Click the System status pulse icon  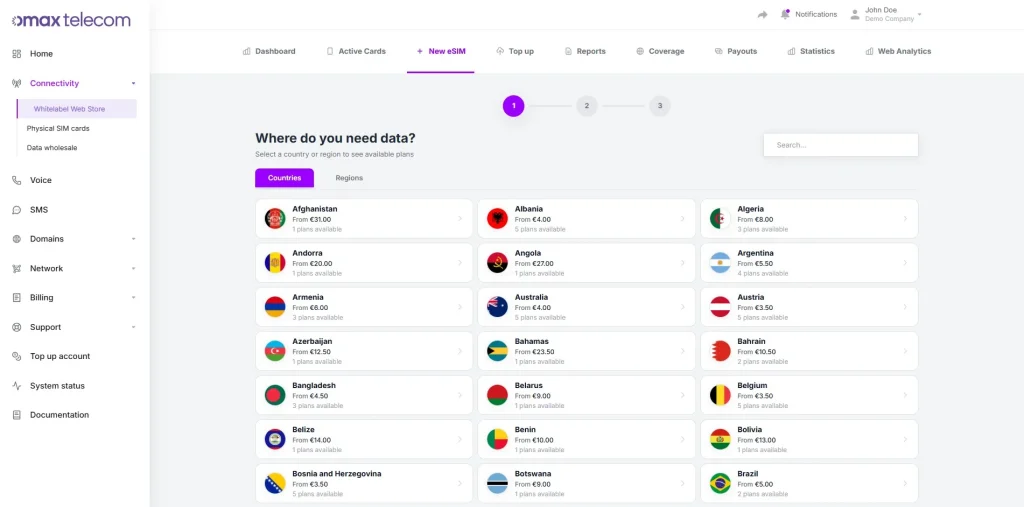pyautogui.click(x=17, y=386)
